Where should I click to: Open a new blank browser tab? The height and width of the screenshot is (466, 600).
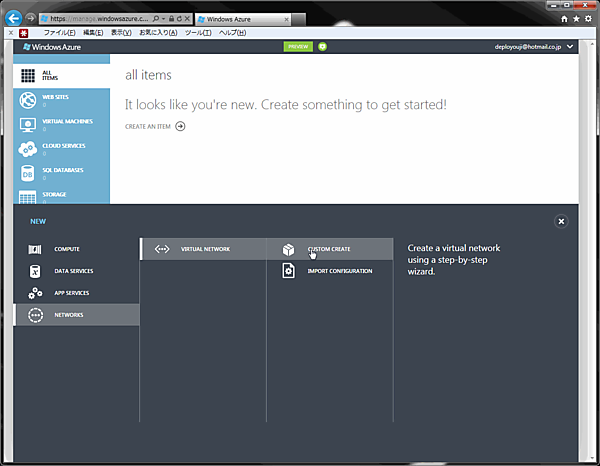coord(298,19)
